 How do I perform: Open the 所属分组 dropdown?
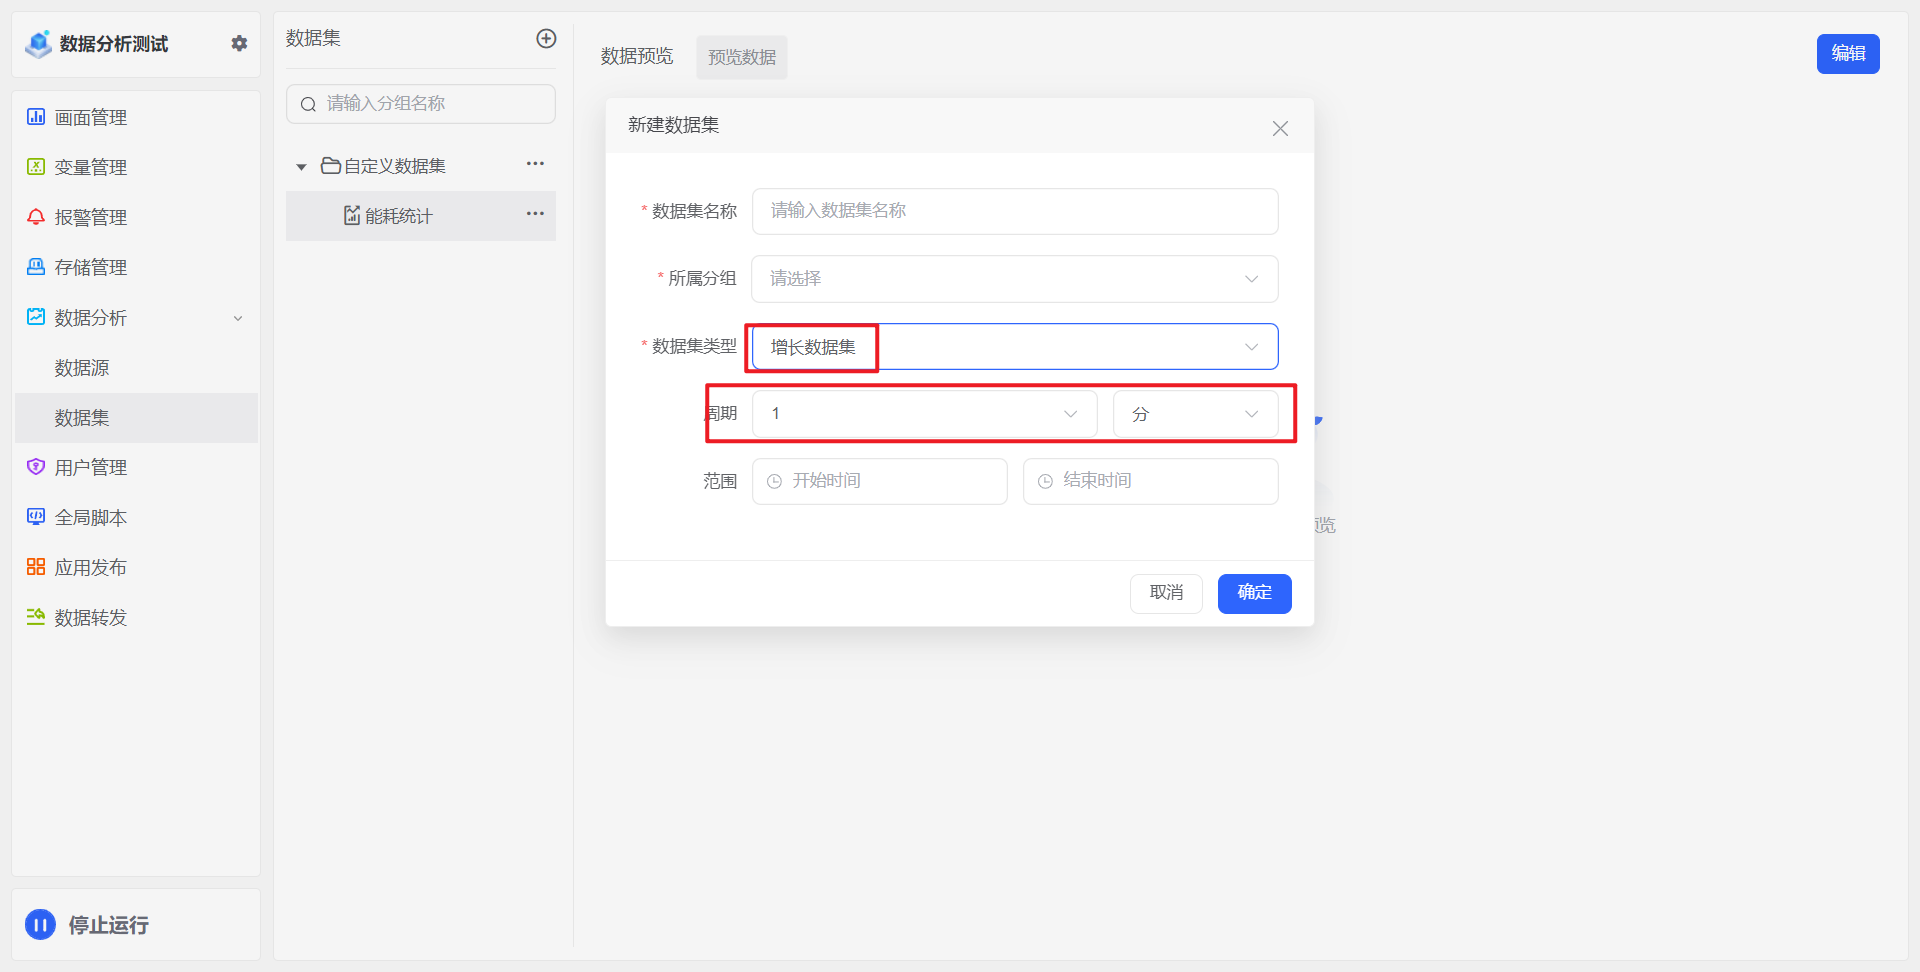point(1014,279)
